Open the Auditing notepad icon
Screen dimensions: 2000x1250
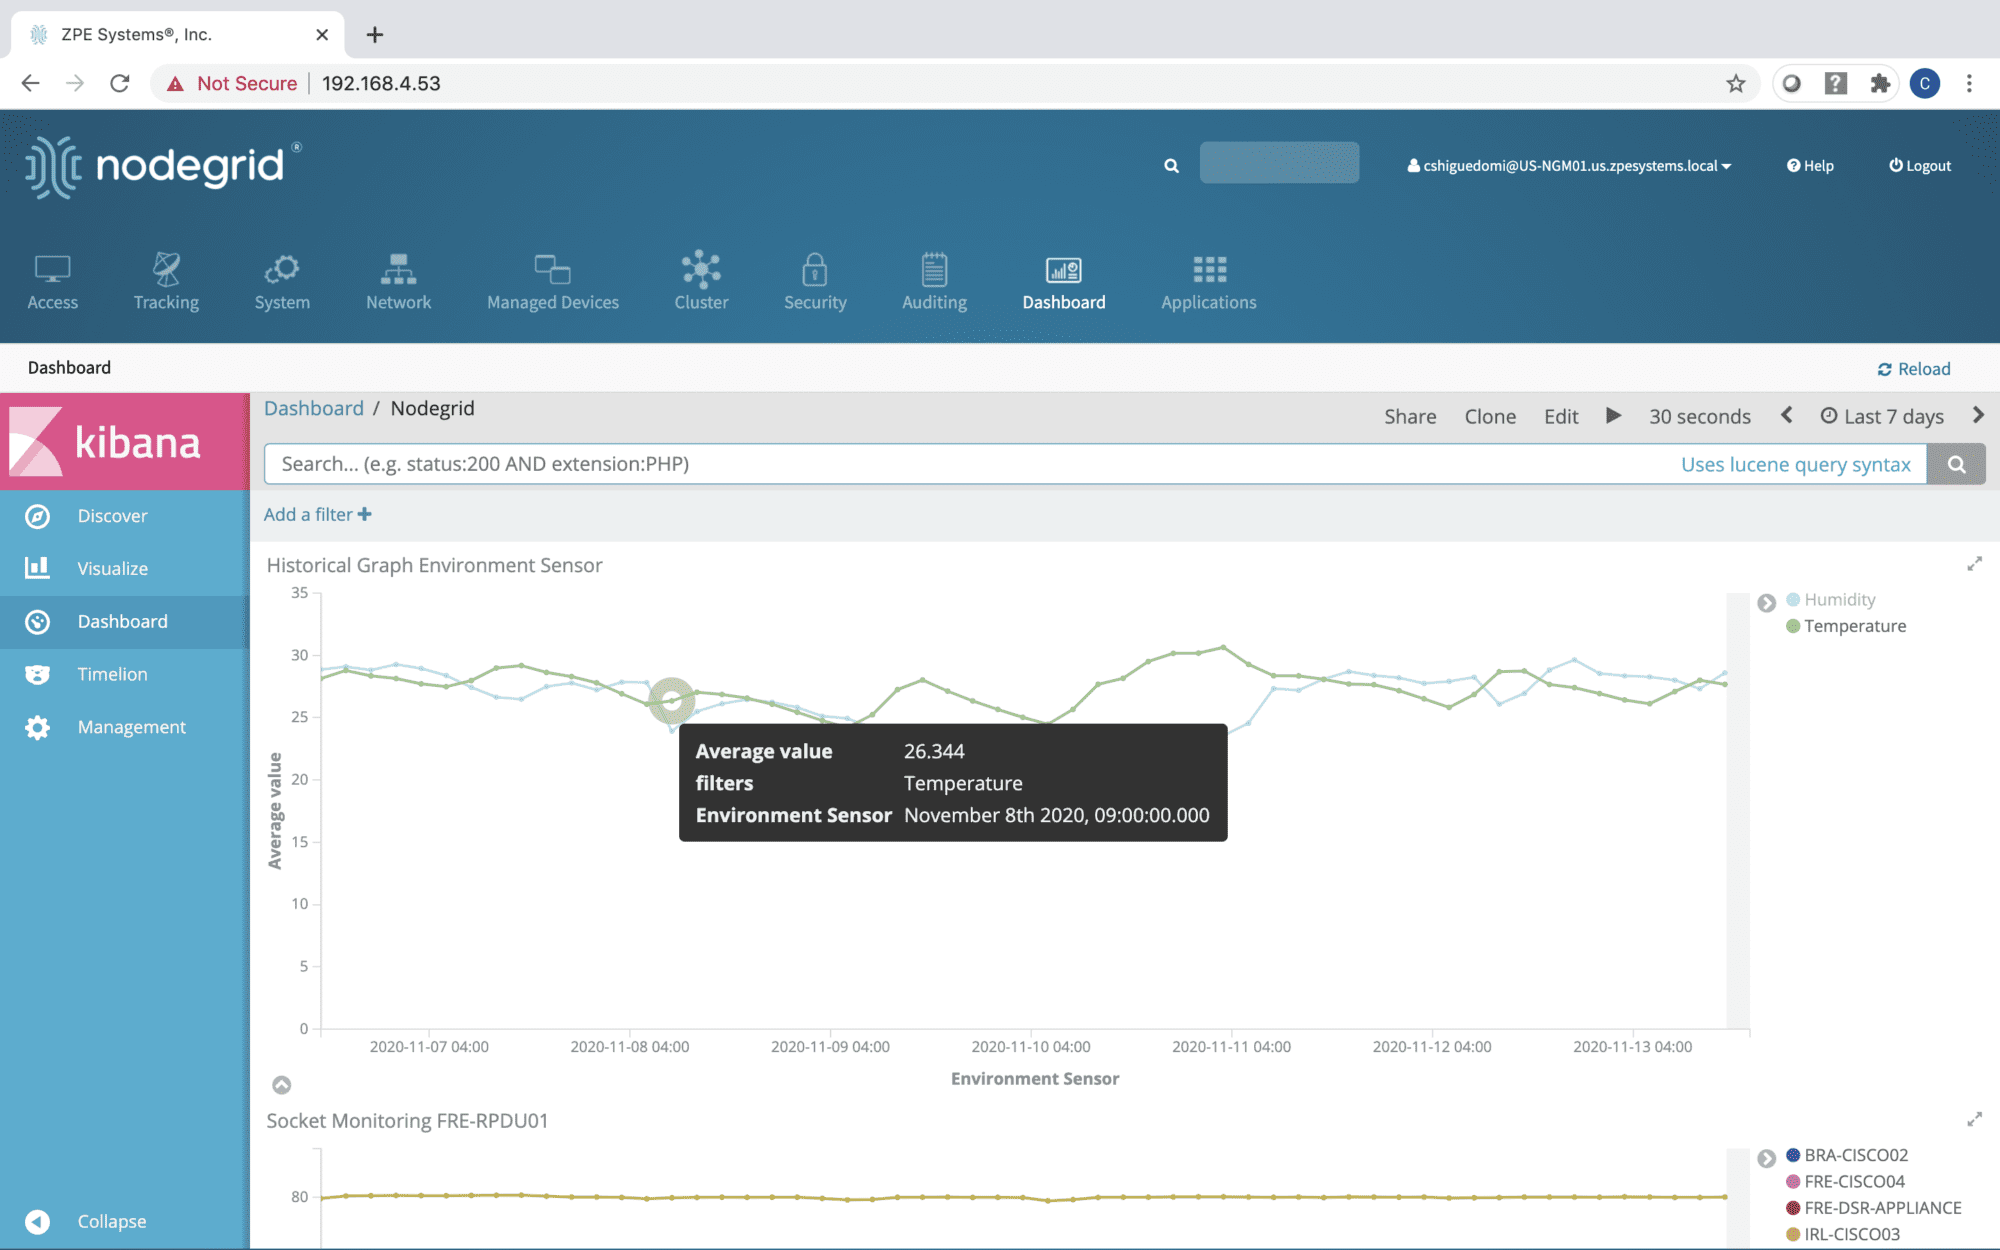(x=934, y=269)
